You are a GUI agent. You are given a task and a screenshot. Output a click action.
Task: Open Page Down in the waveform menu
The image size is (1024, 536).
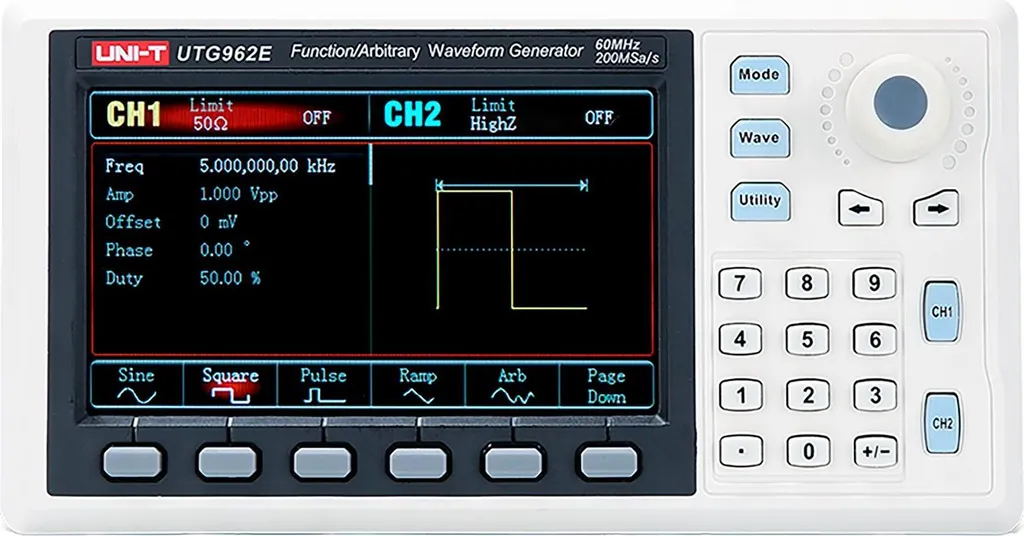coord(606,385)
